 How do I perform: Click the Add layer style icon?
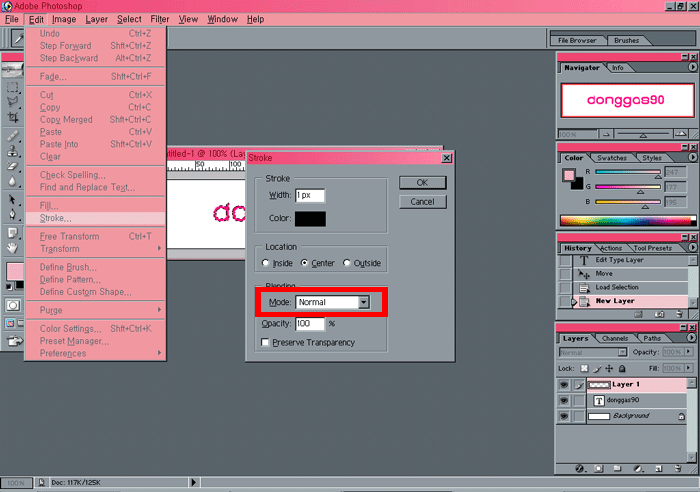(x=579, y=468)
